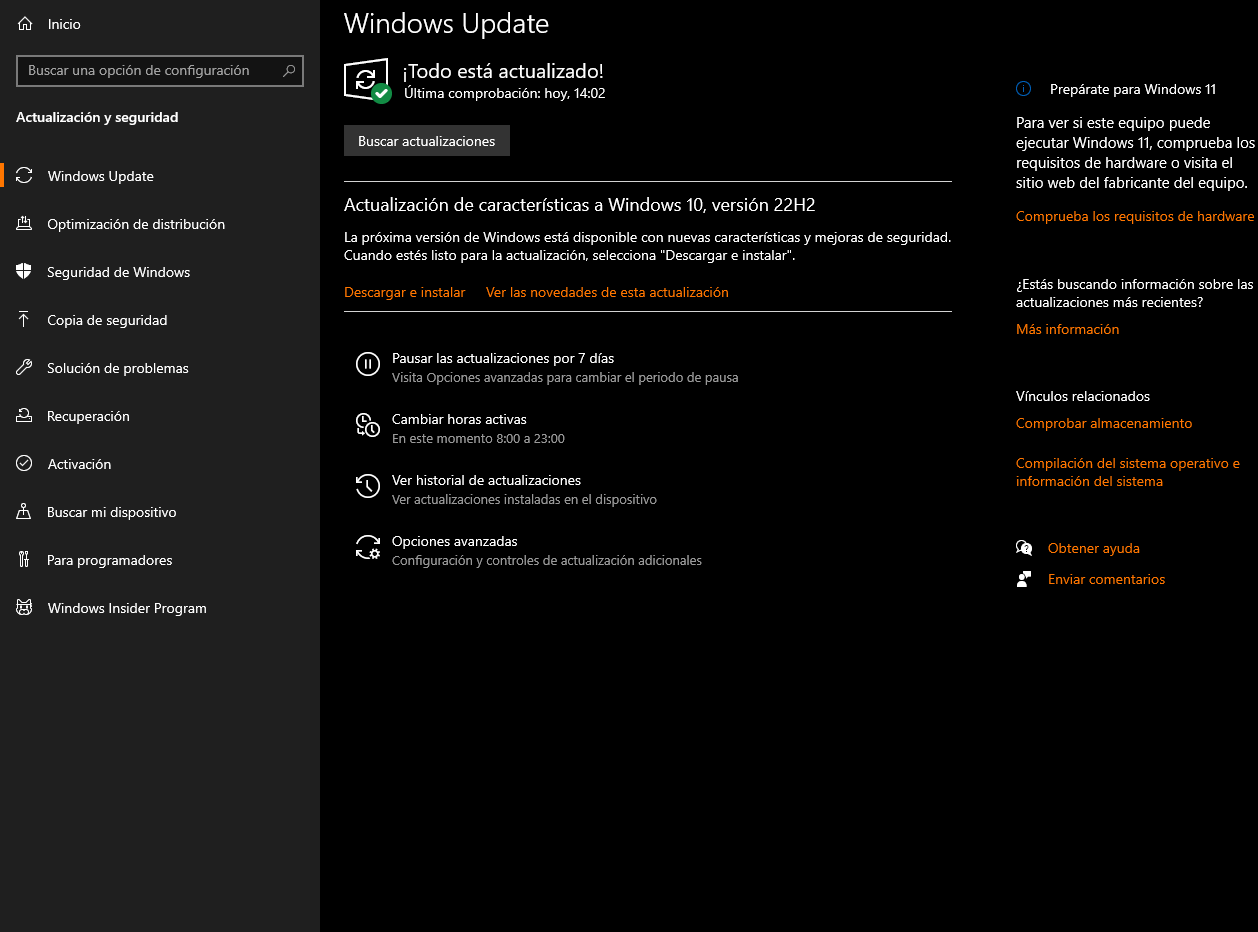Image resolution: width=1258 pixels, height=932 pixels.
Task: Click the Seguridad de Windows shield icon
Action: click(25, 272)
